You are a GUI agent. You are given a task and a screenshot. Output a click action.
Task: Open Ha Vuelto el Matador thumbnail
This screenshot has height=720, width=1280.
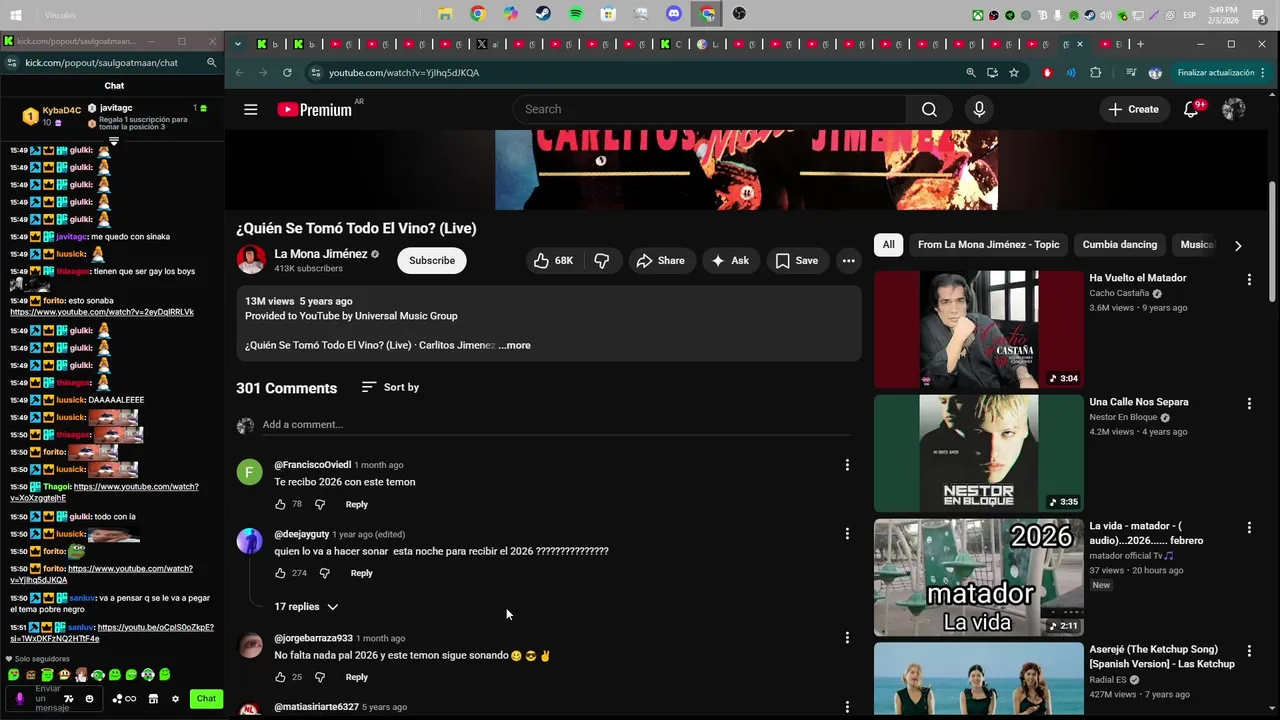(979, 329)
